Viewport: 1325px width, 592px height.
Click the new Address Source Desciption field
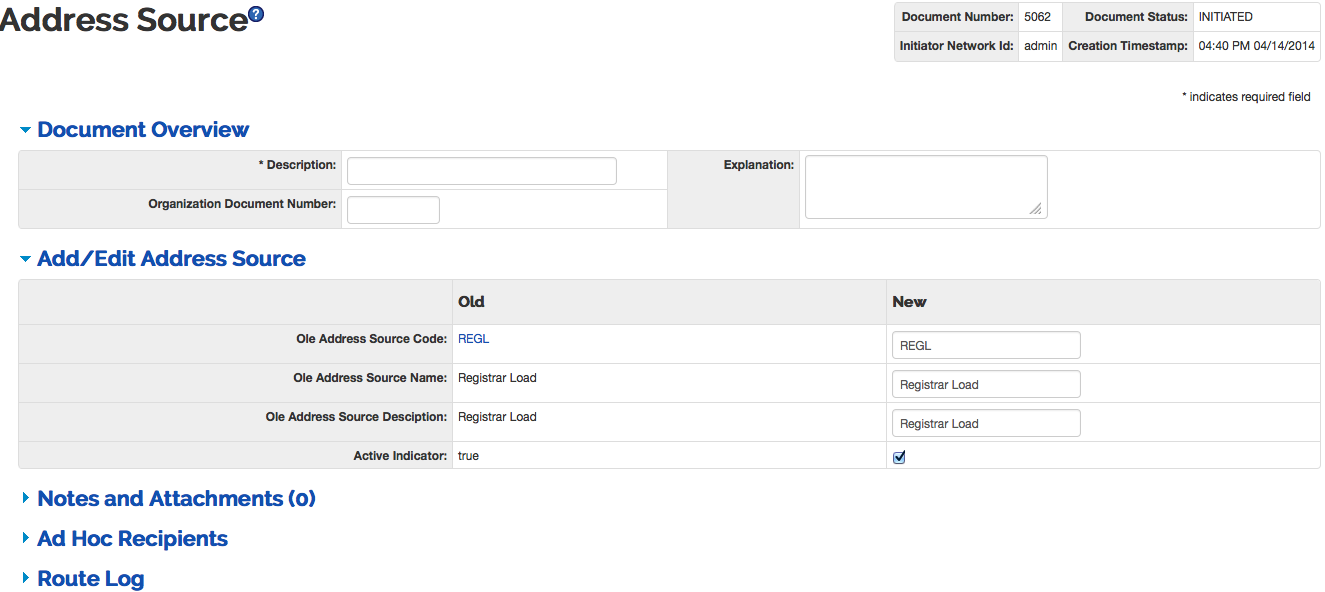coord(985,423)
